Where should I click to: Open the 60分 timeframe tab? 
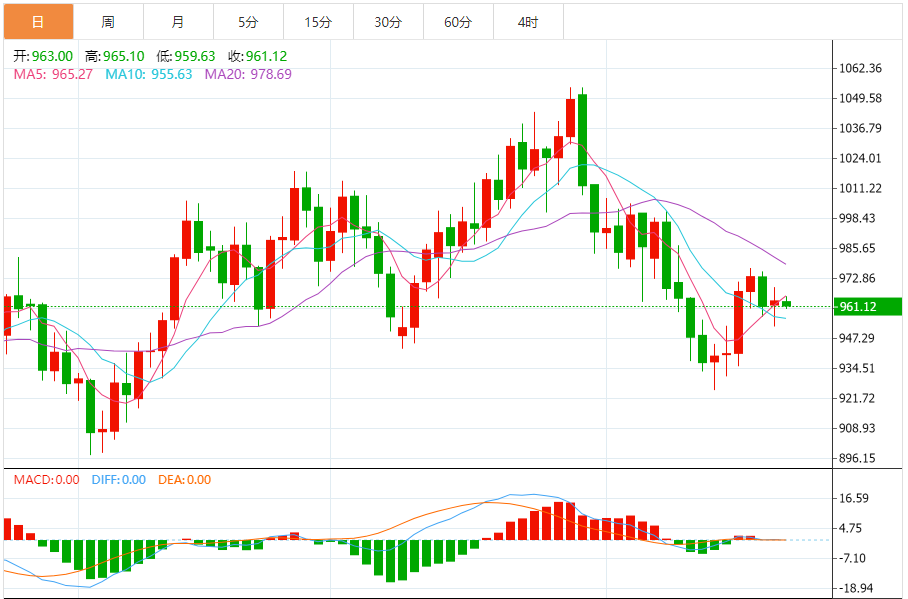pos(459,22)
